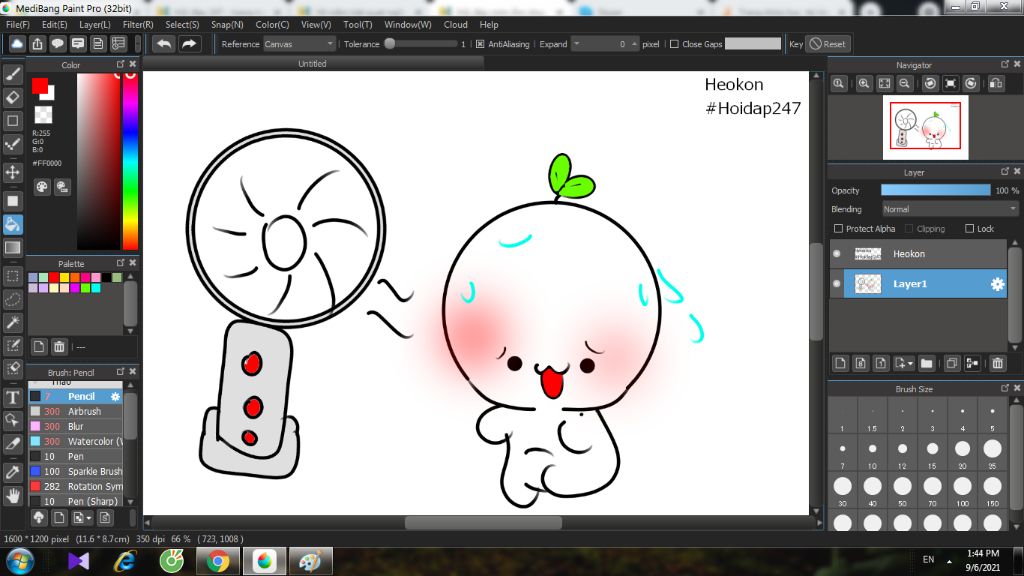
Task: Select the Gradient tool
Action: (x=12, y=248)
